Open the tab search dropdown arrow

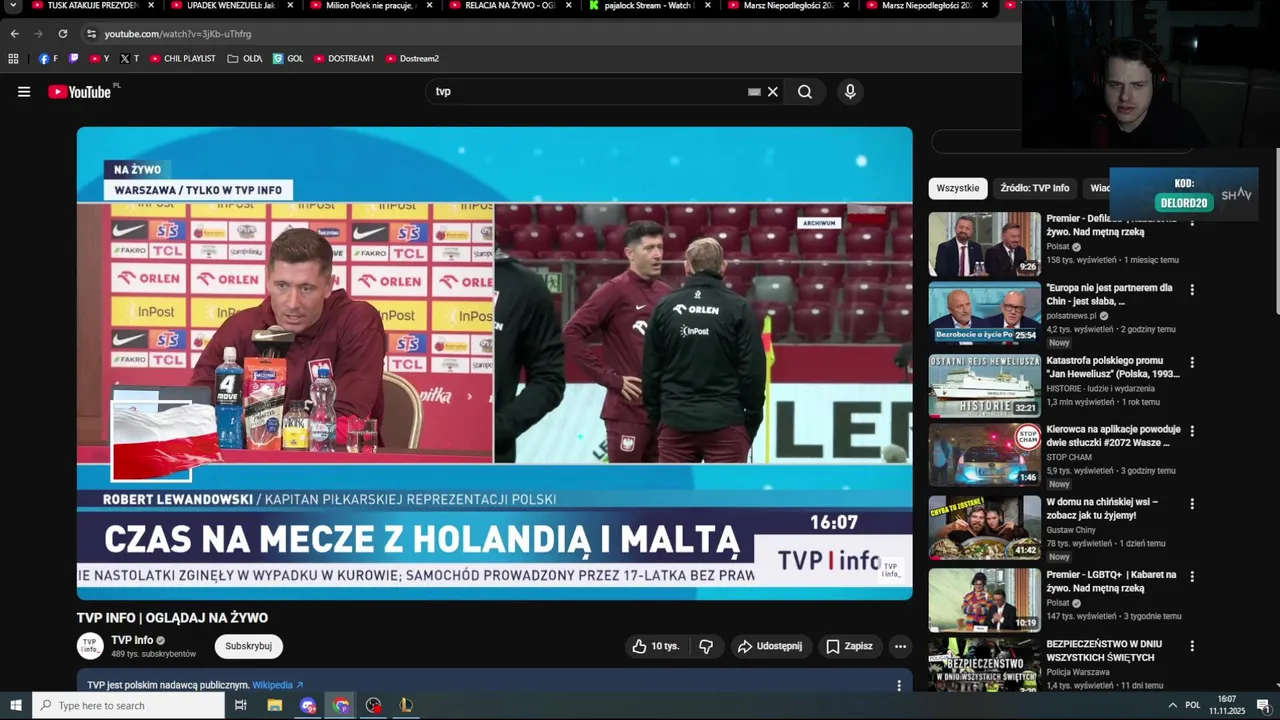pyautogui.click(x=13, y=6)
